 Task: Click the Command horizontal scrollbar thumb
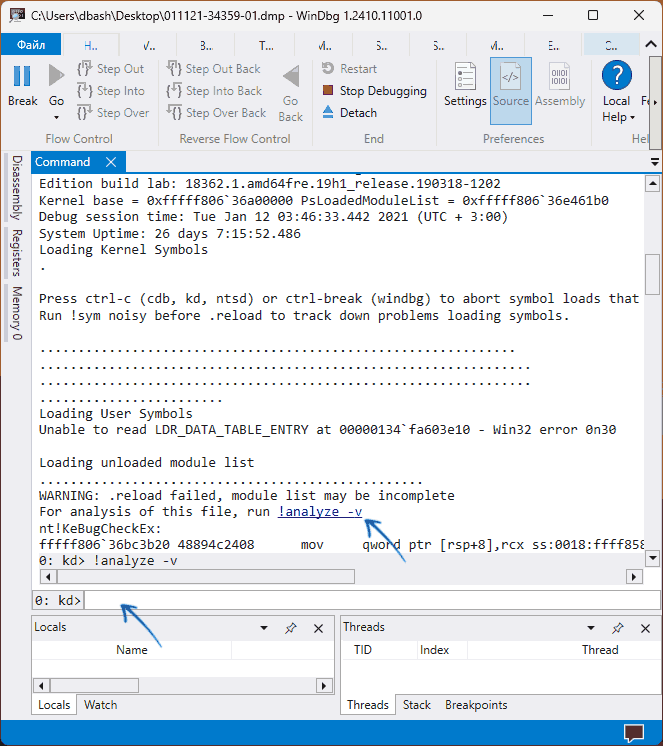(x=205, y=577)
